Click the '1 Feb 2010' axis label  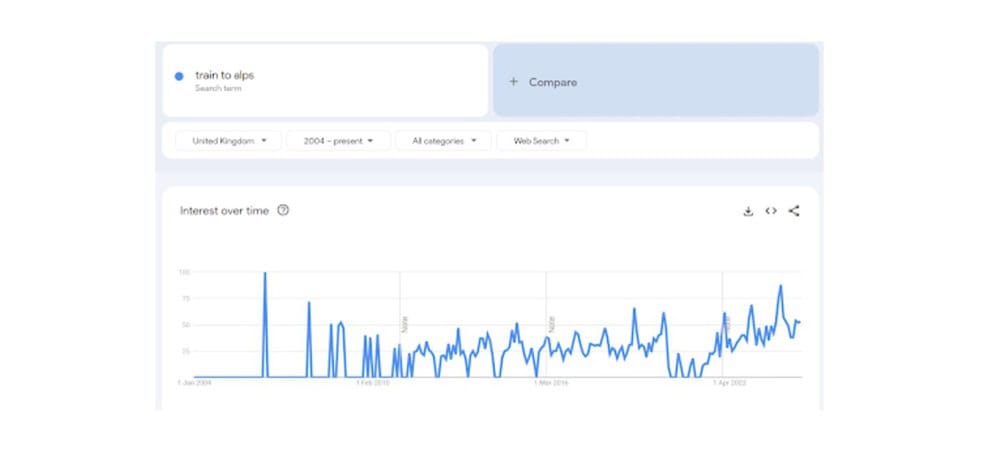point(372,383)
